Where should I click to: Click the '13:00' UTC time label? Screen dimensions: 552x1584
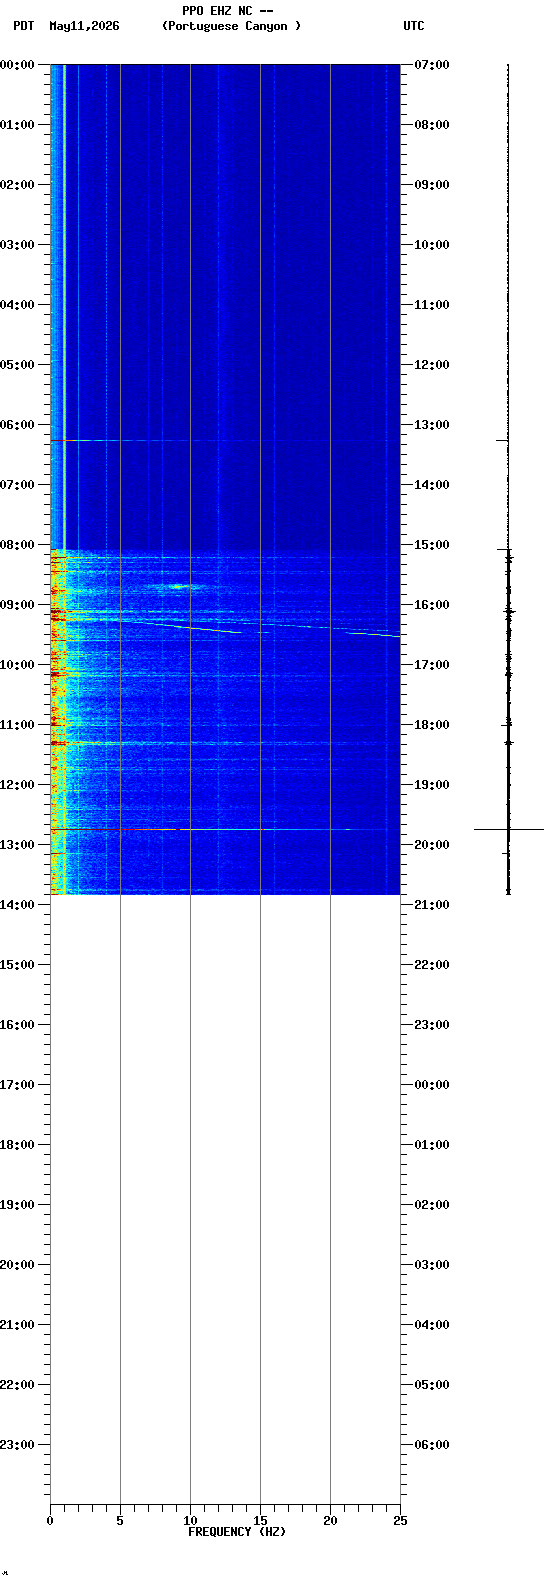(432, 424)
